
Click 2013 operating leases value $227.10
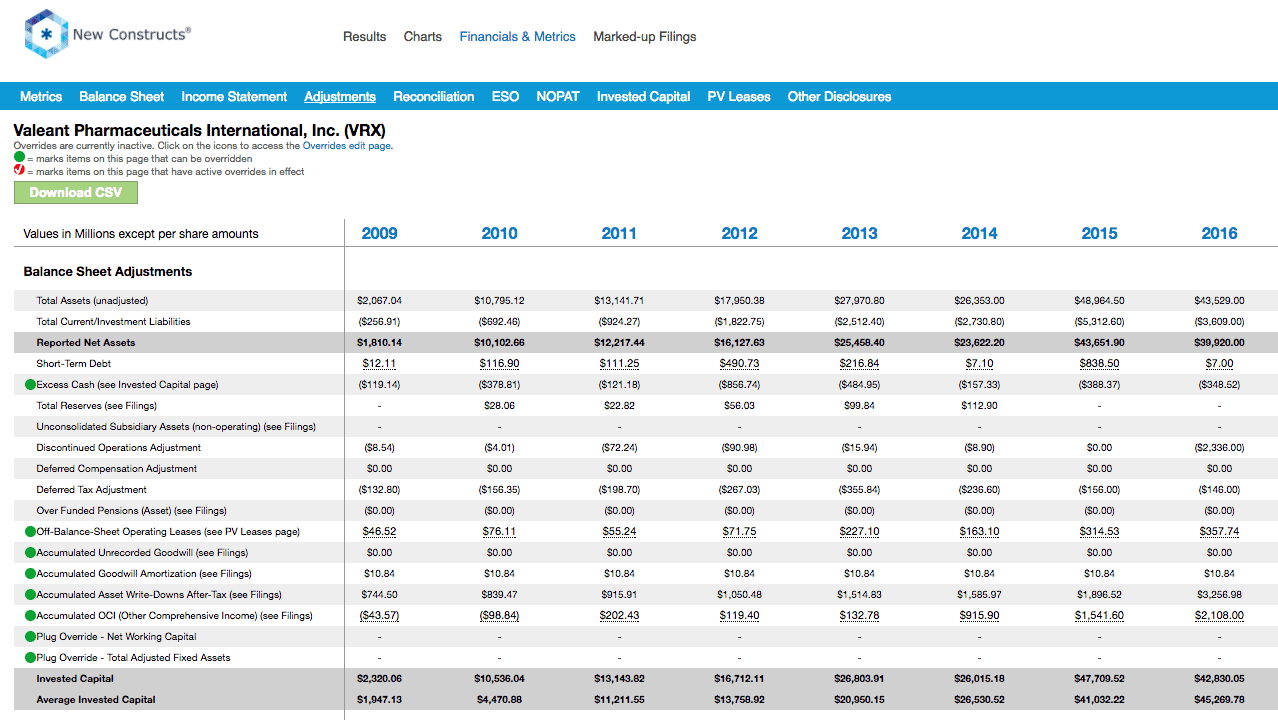(859, 532)
